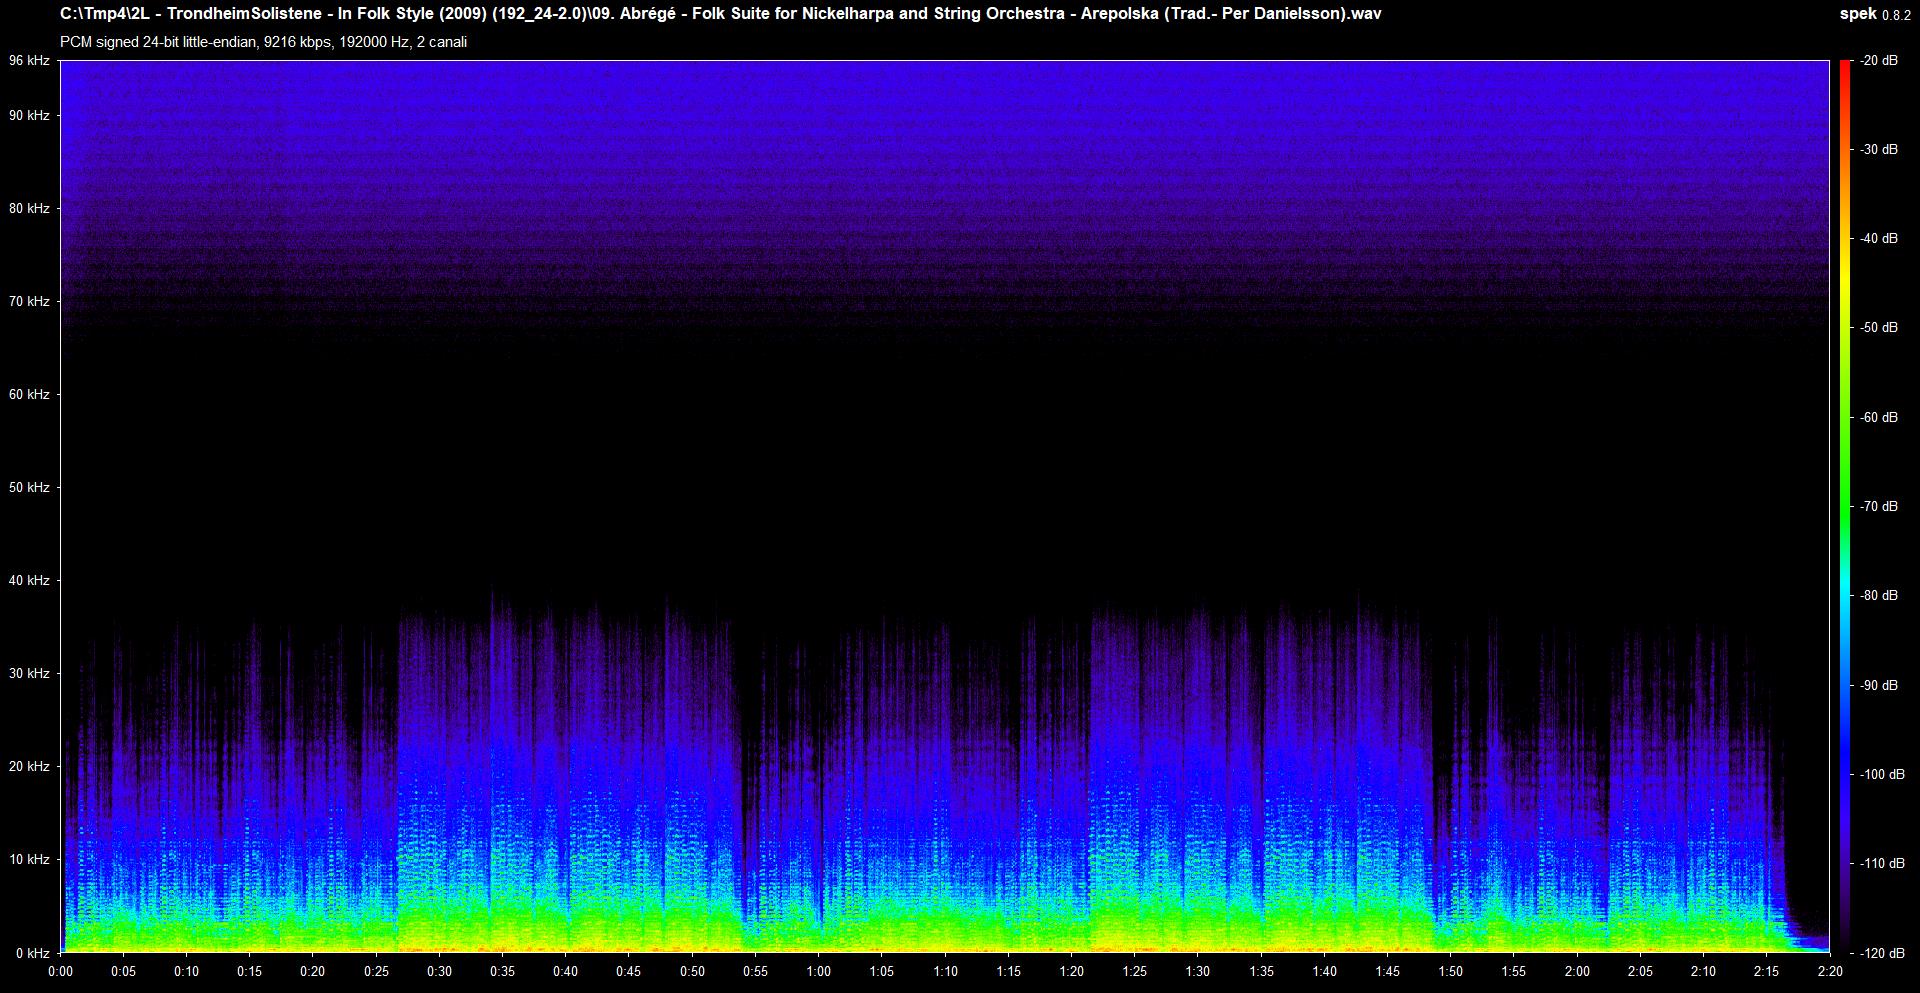1920x993 pixels.
Task: Click the 2:00 time axis label
Action: coord(1577,972)
